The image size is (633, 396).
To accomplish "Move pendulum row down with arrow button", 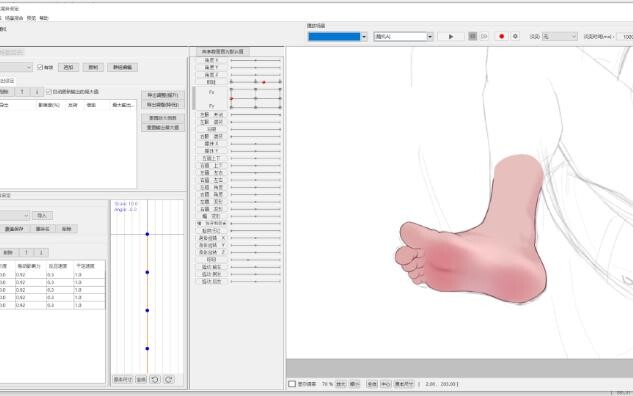I will [x=41, y=253].
